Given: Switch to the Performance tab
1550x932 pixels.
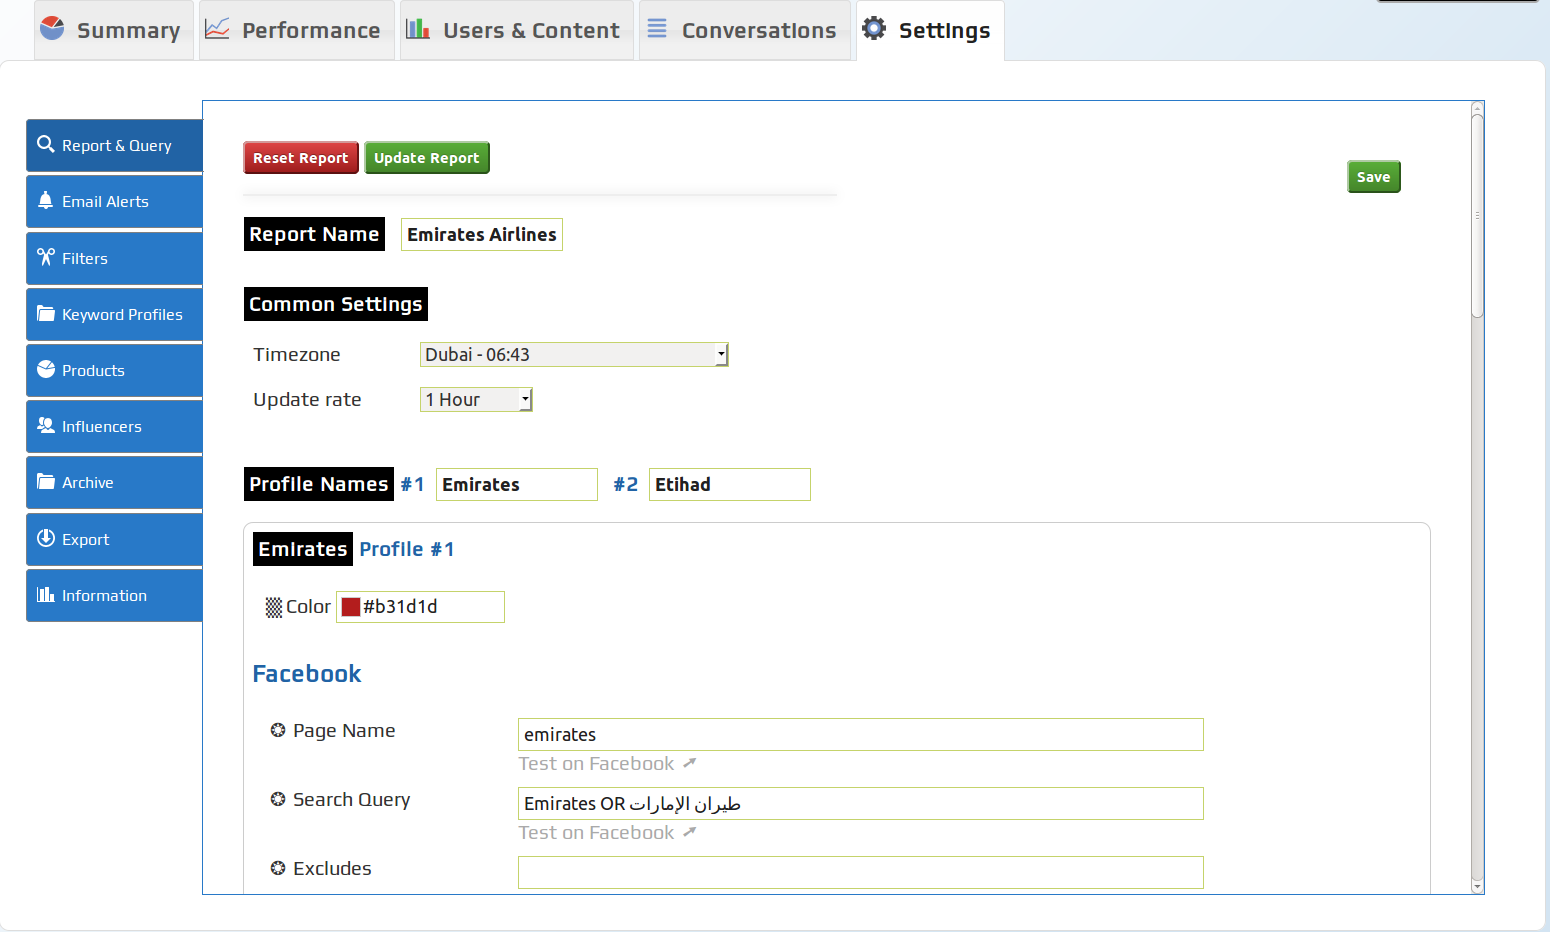Looking at the screenshot, I should [x=296, y=31].
